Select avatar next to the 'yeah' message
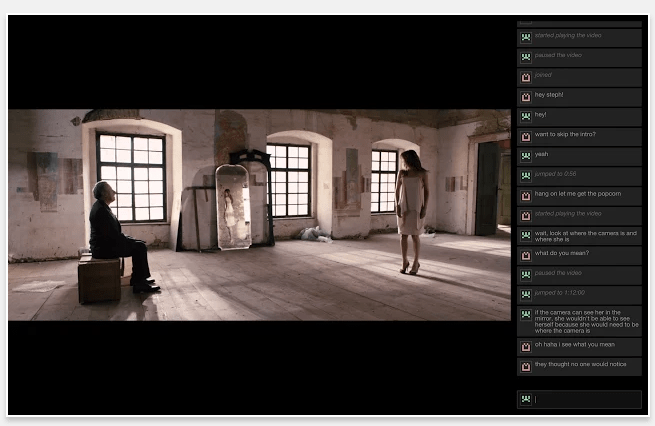The image size is (655, 426). click(525, 155)
